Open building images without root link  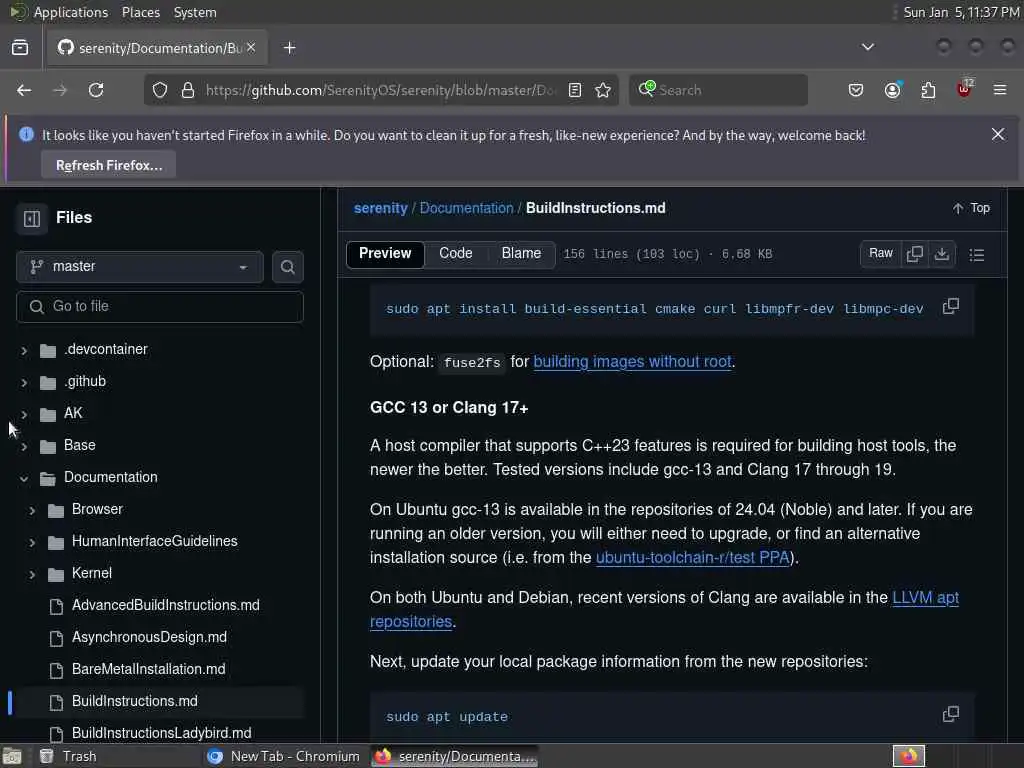click(632, 362)
